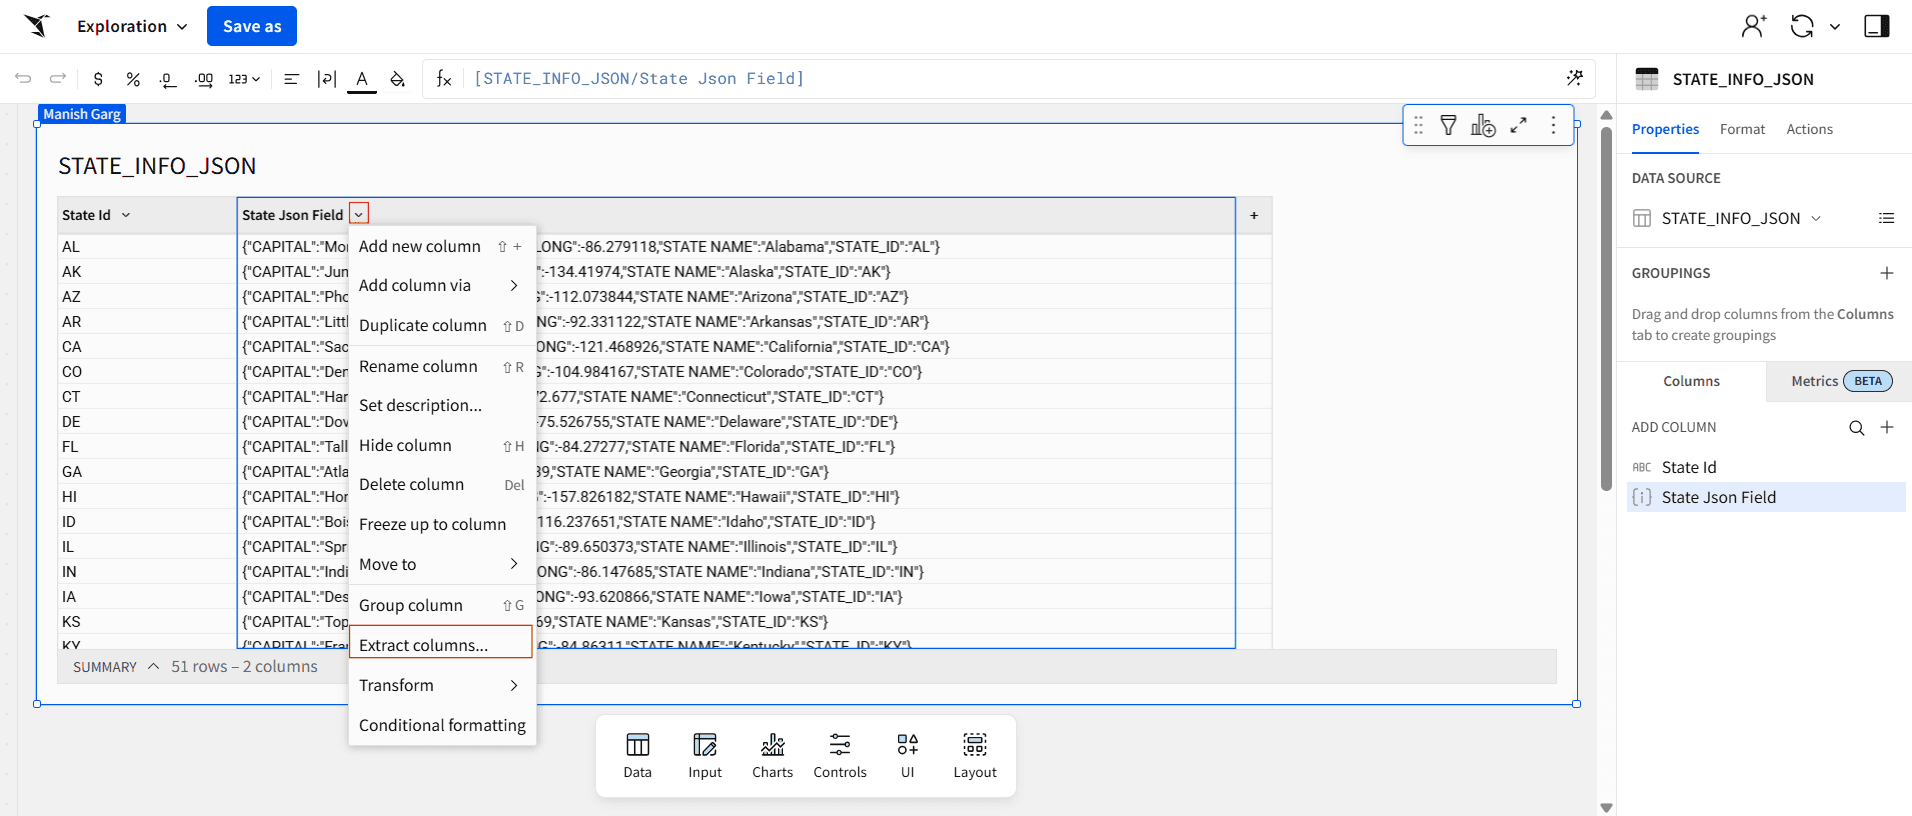Increase decimal places icon
The height and width of the screenshot is (816, 1912).
pyautogui.click(x=204, y=79)
